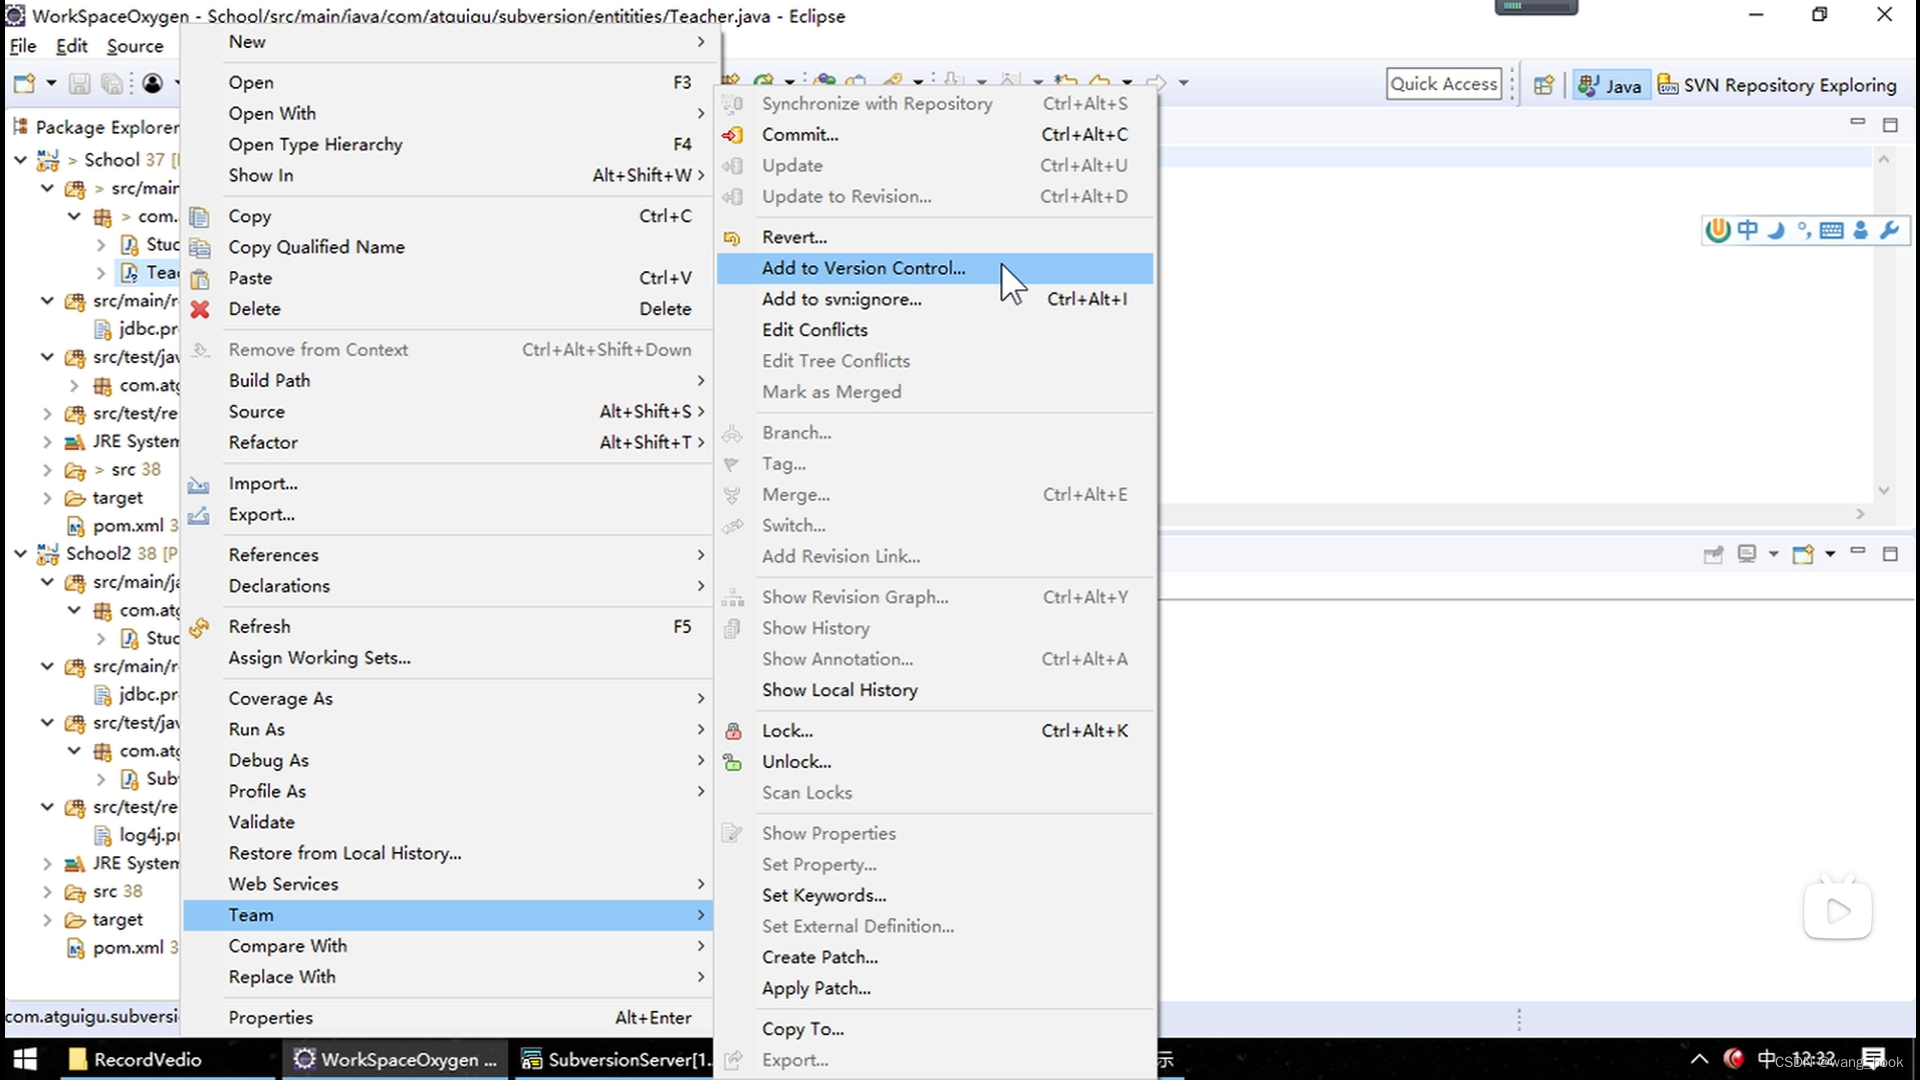This screenshot has height=1080, width=1920.
Task: Click the Import icon in context menu
Action: coord(199,485)
